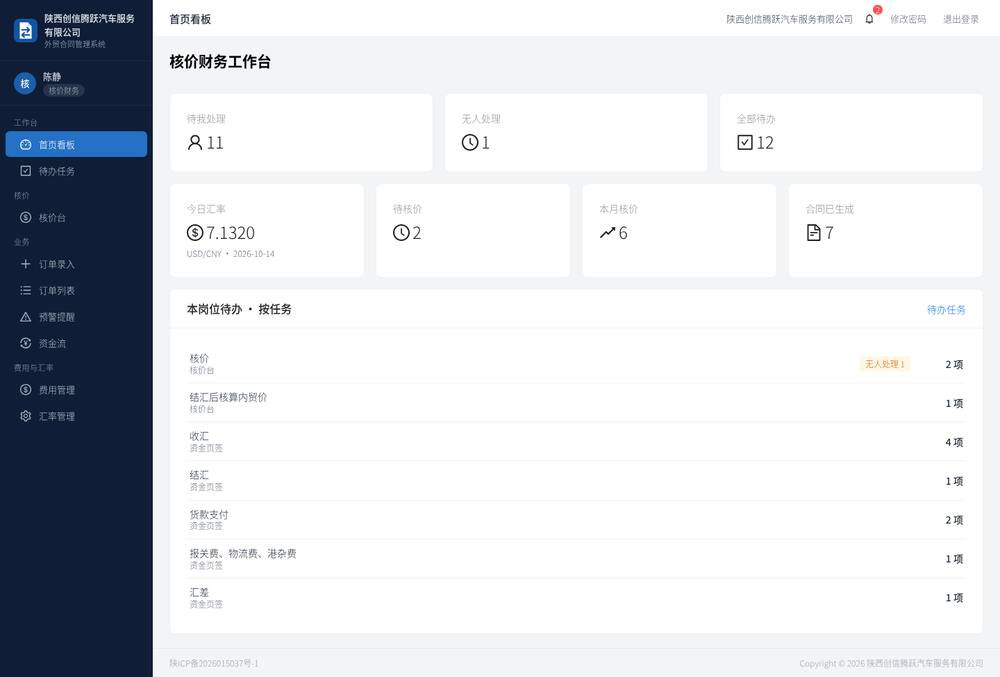
Task: Open 汇率管理 in the sidebar
Action: point(77,416)
